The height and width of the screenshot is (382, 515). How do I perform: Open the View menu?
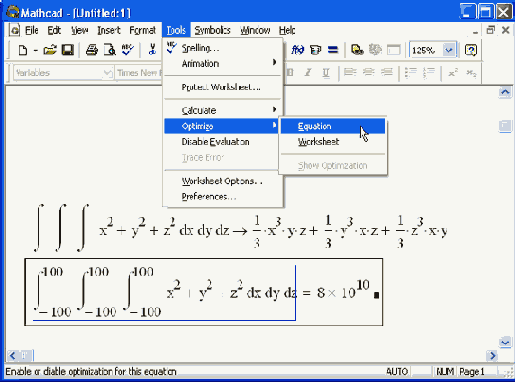[x=80, y=30]
